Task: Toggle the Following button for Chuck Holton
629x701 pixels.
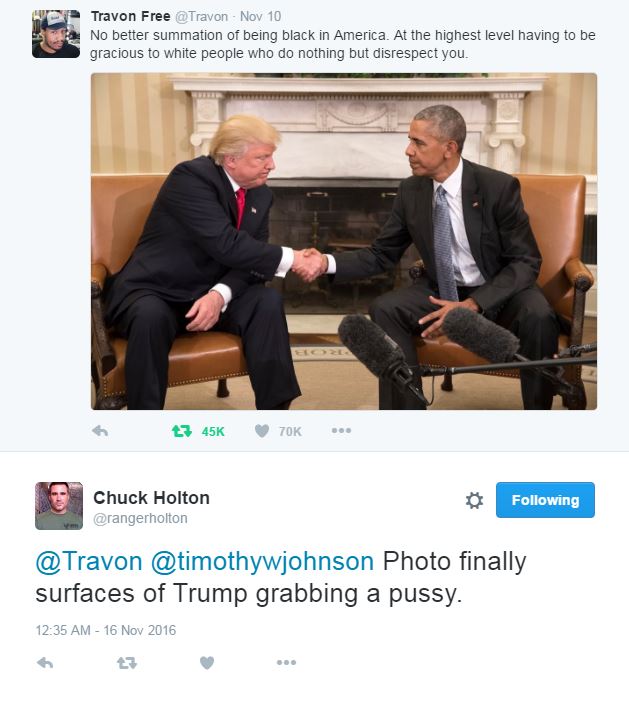Action: (545, 500)
